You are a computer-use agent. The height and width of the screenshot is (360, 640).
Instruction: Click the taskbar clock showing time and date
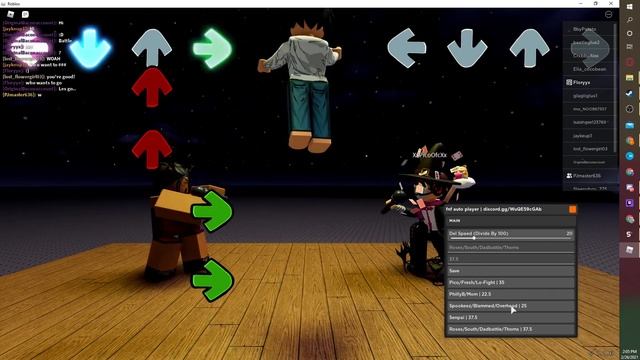pos(630,354)
